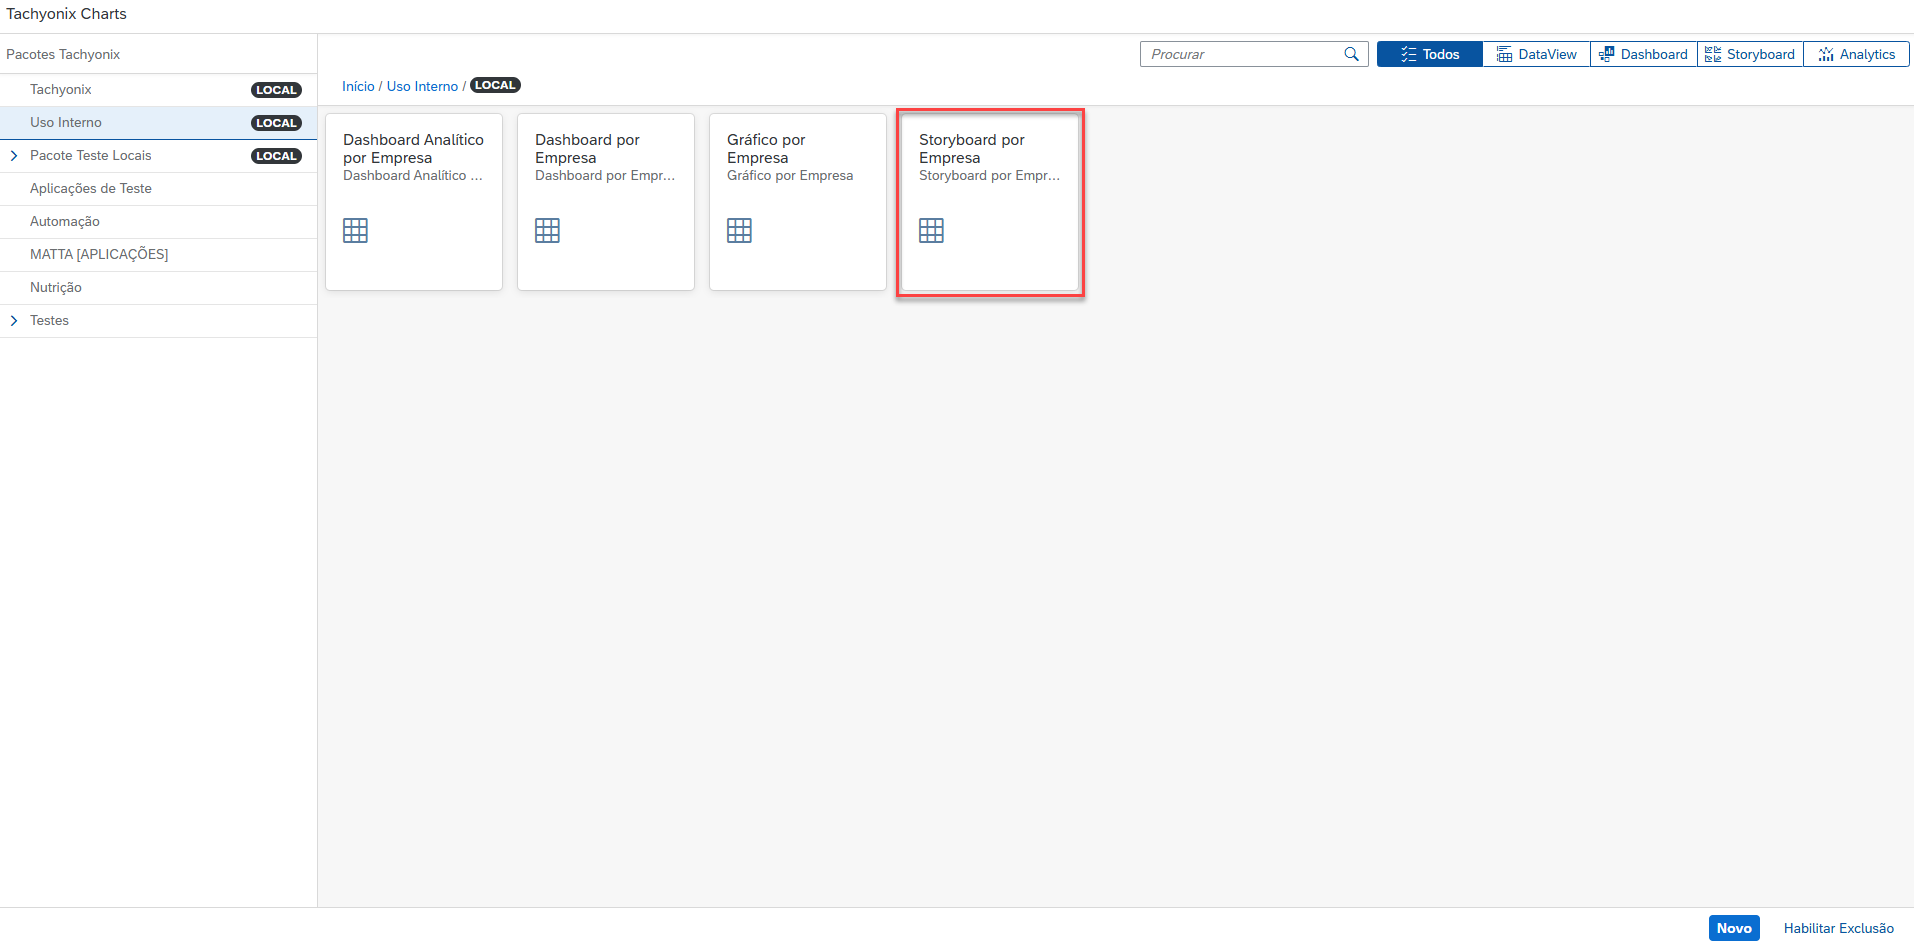
Task: Focus the Procurar search field
Action: (1240, 54)
